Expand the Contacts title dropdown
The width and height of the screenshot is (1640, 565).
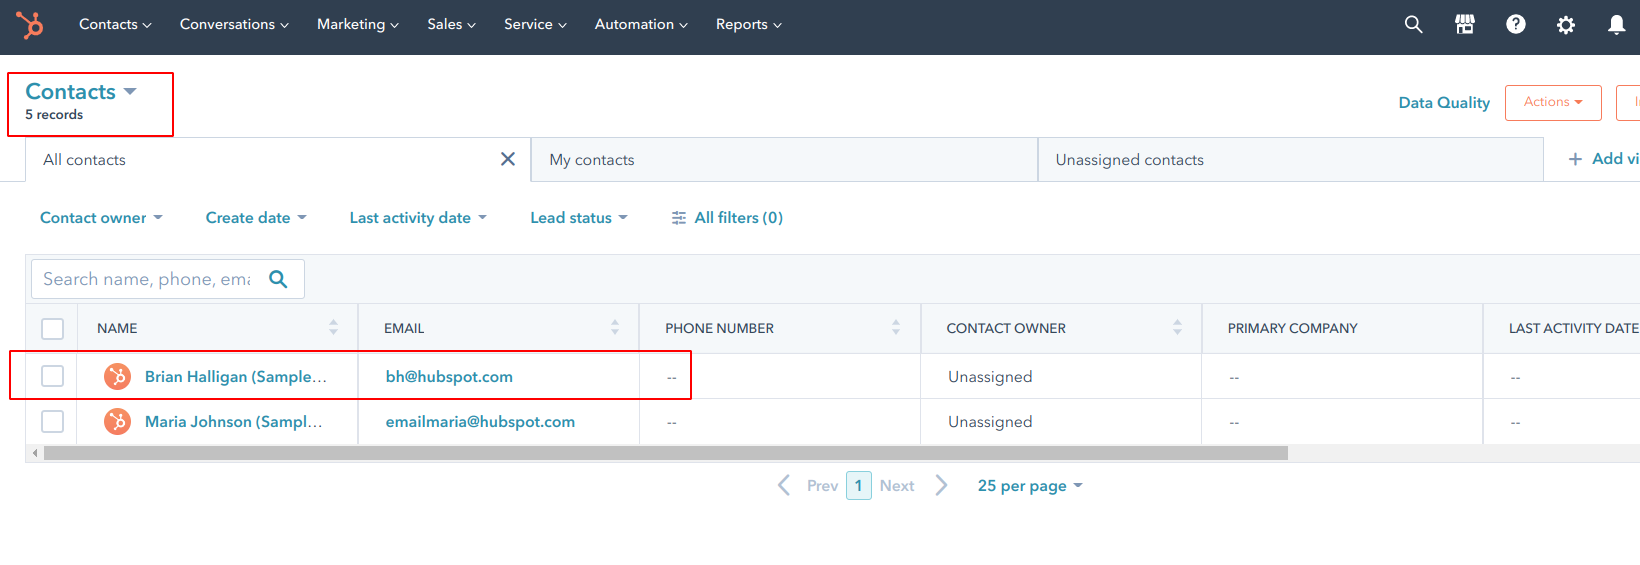pos(81,91)
